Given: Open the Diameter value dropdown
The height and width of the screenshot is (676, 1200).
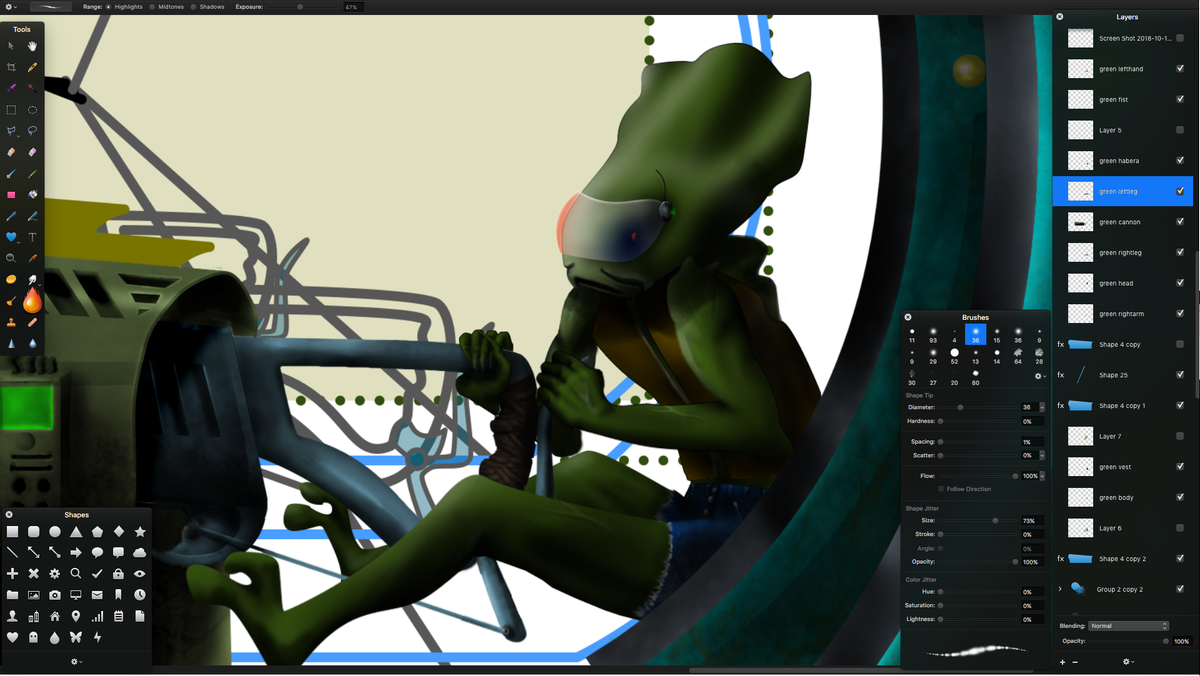Looking at the screenshot, I should pos(1043,407).
